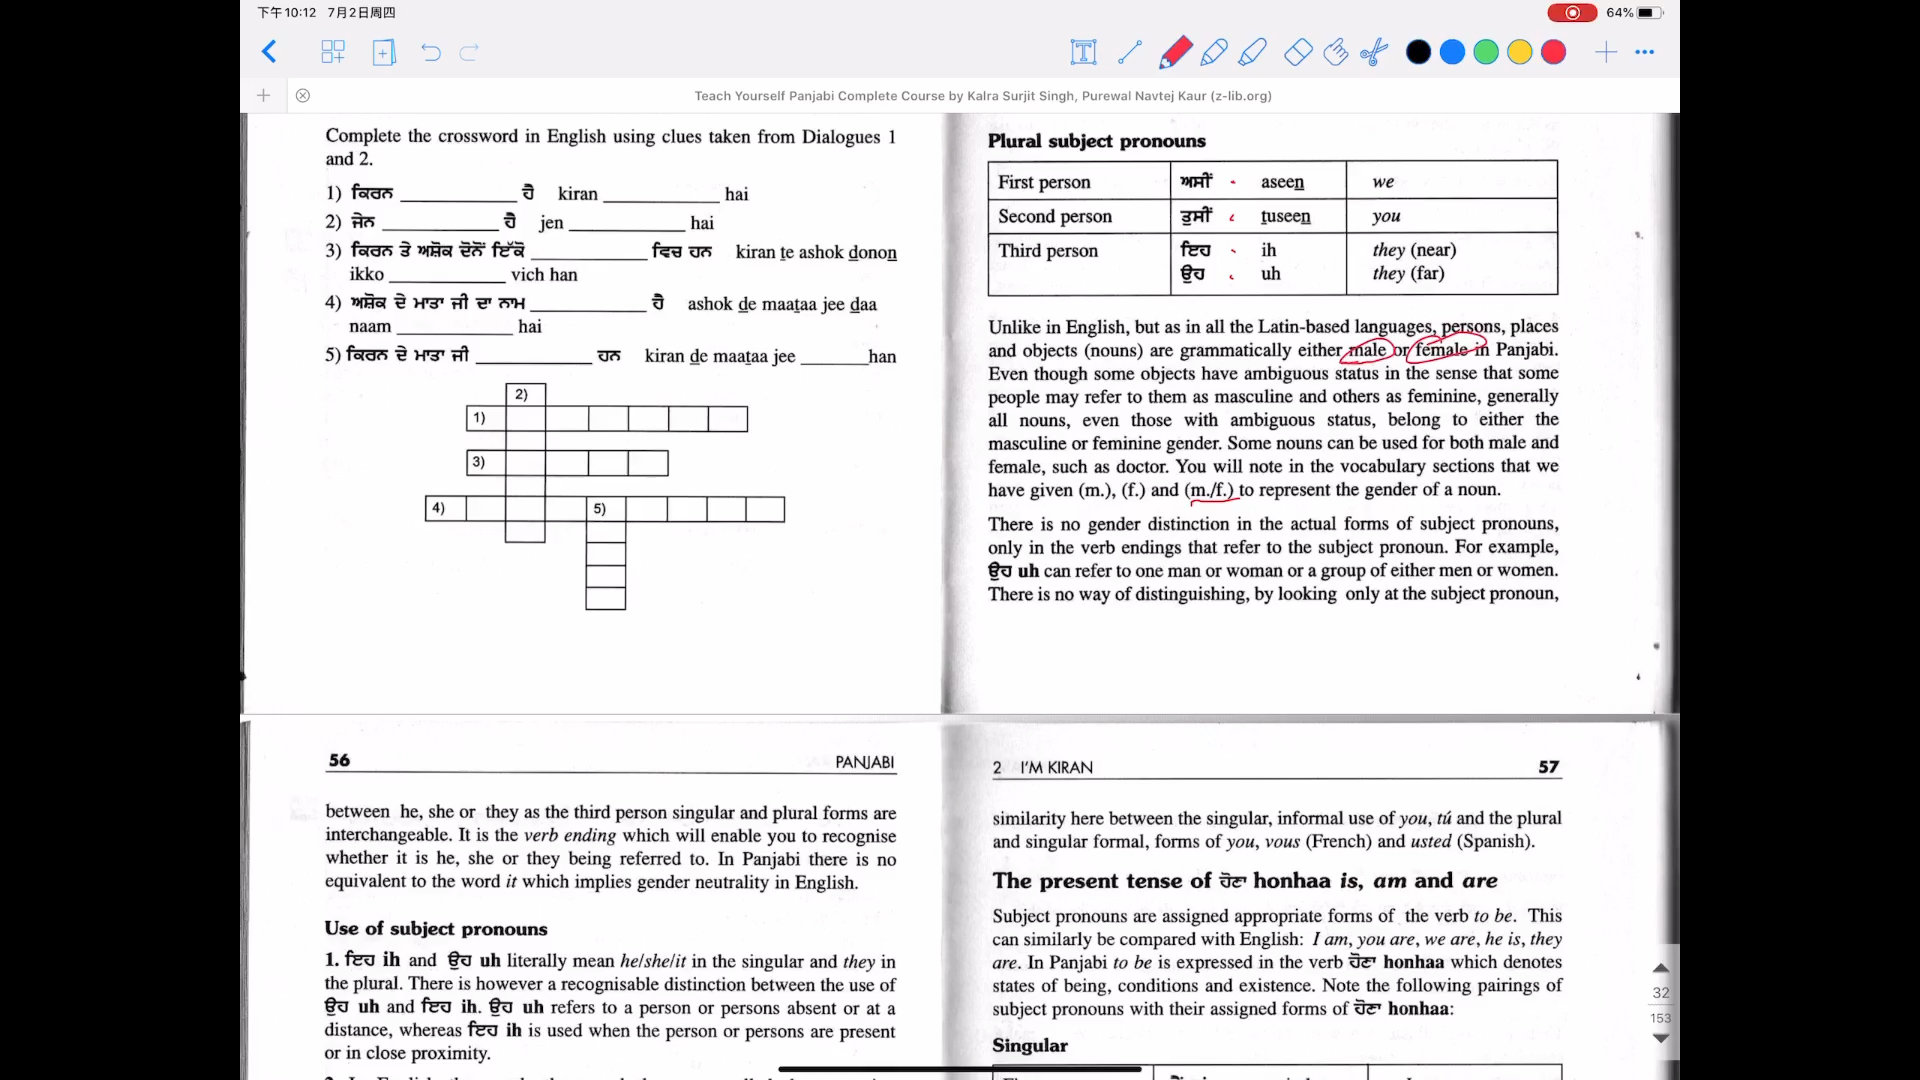Check the 64% battery indicator

(x=1634, y=13)
